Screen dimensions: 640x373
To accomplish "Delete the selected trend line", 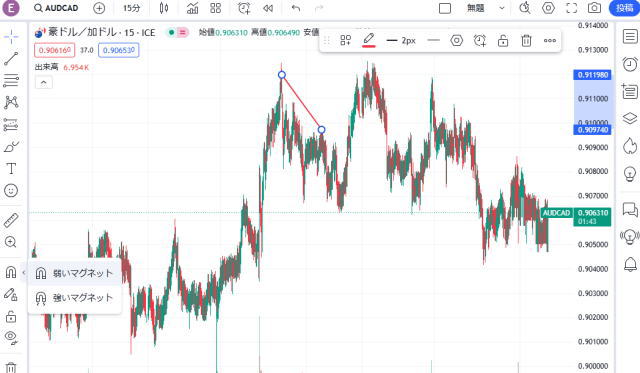I will coord(526,40).
